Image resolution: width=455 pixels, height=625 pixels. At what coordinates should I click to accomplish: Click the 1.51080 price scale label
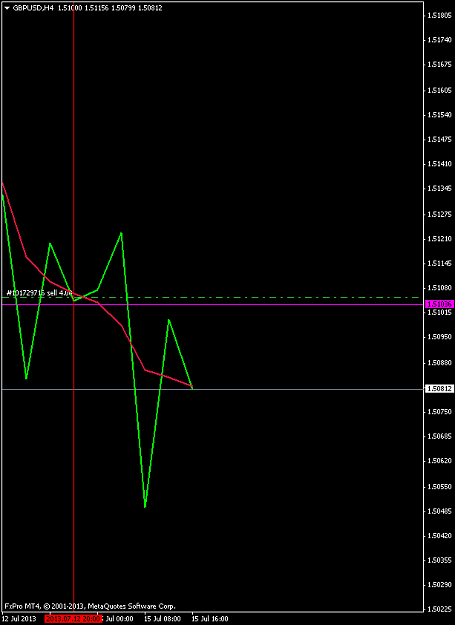click(x=440, y=287)
